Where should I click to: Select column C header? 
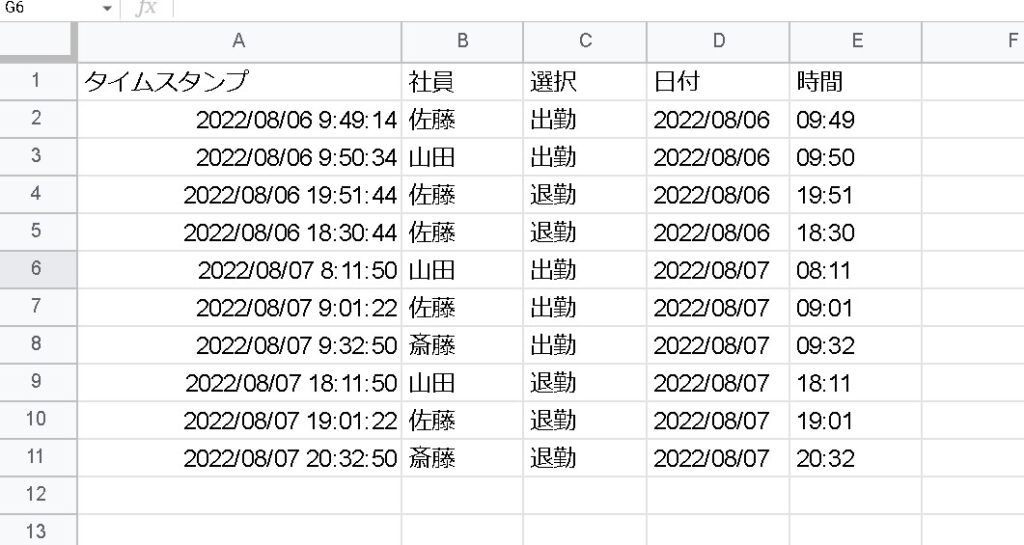pos(585,41)
